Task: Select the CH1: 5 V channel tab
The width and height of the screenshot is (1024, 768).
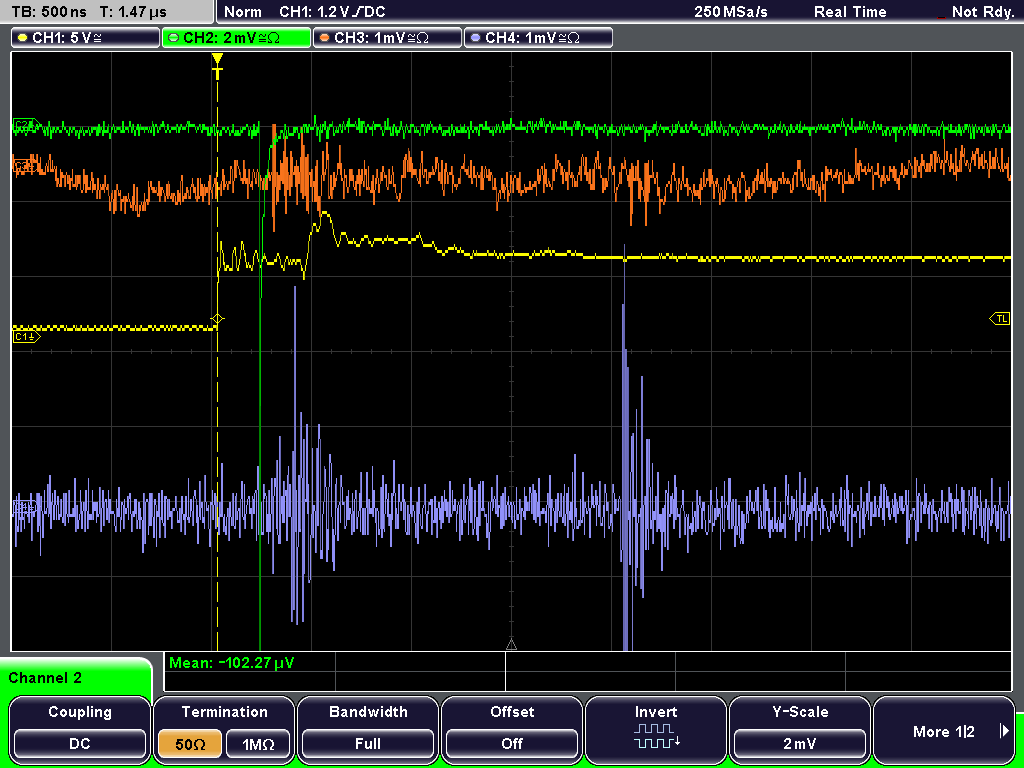Action: 86,38
